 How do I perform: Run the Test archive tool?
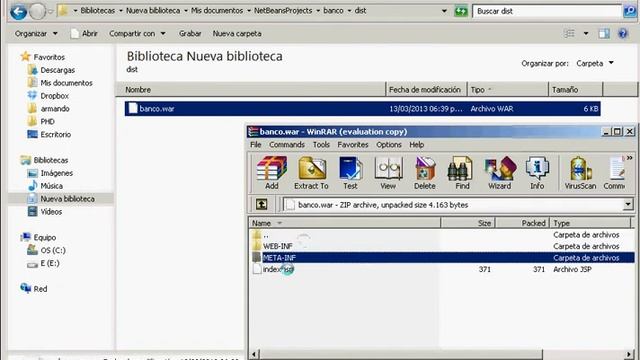(x=350, y=173)
